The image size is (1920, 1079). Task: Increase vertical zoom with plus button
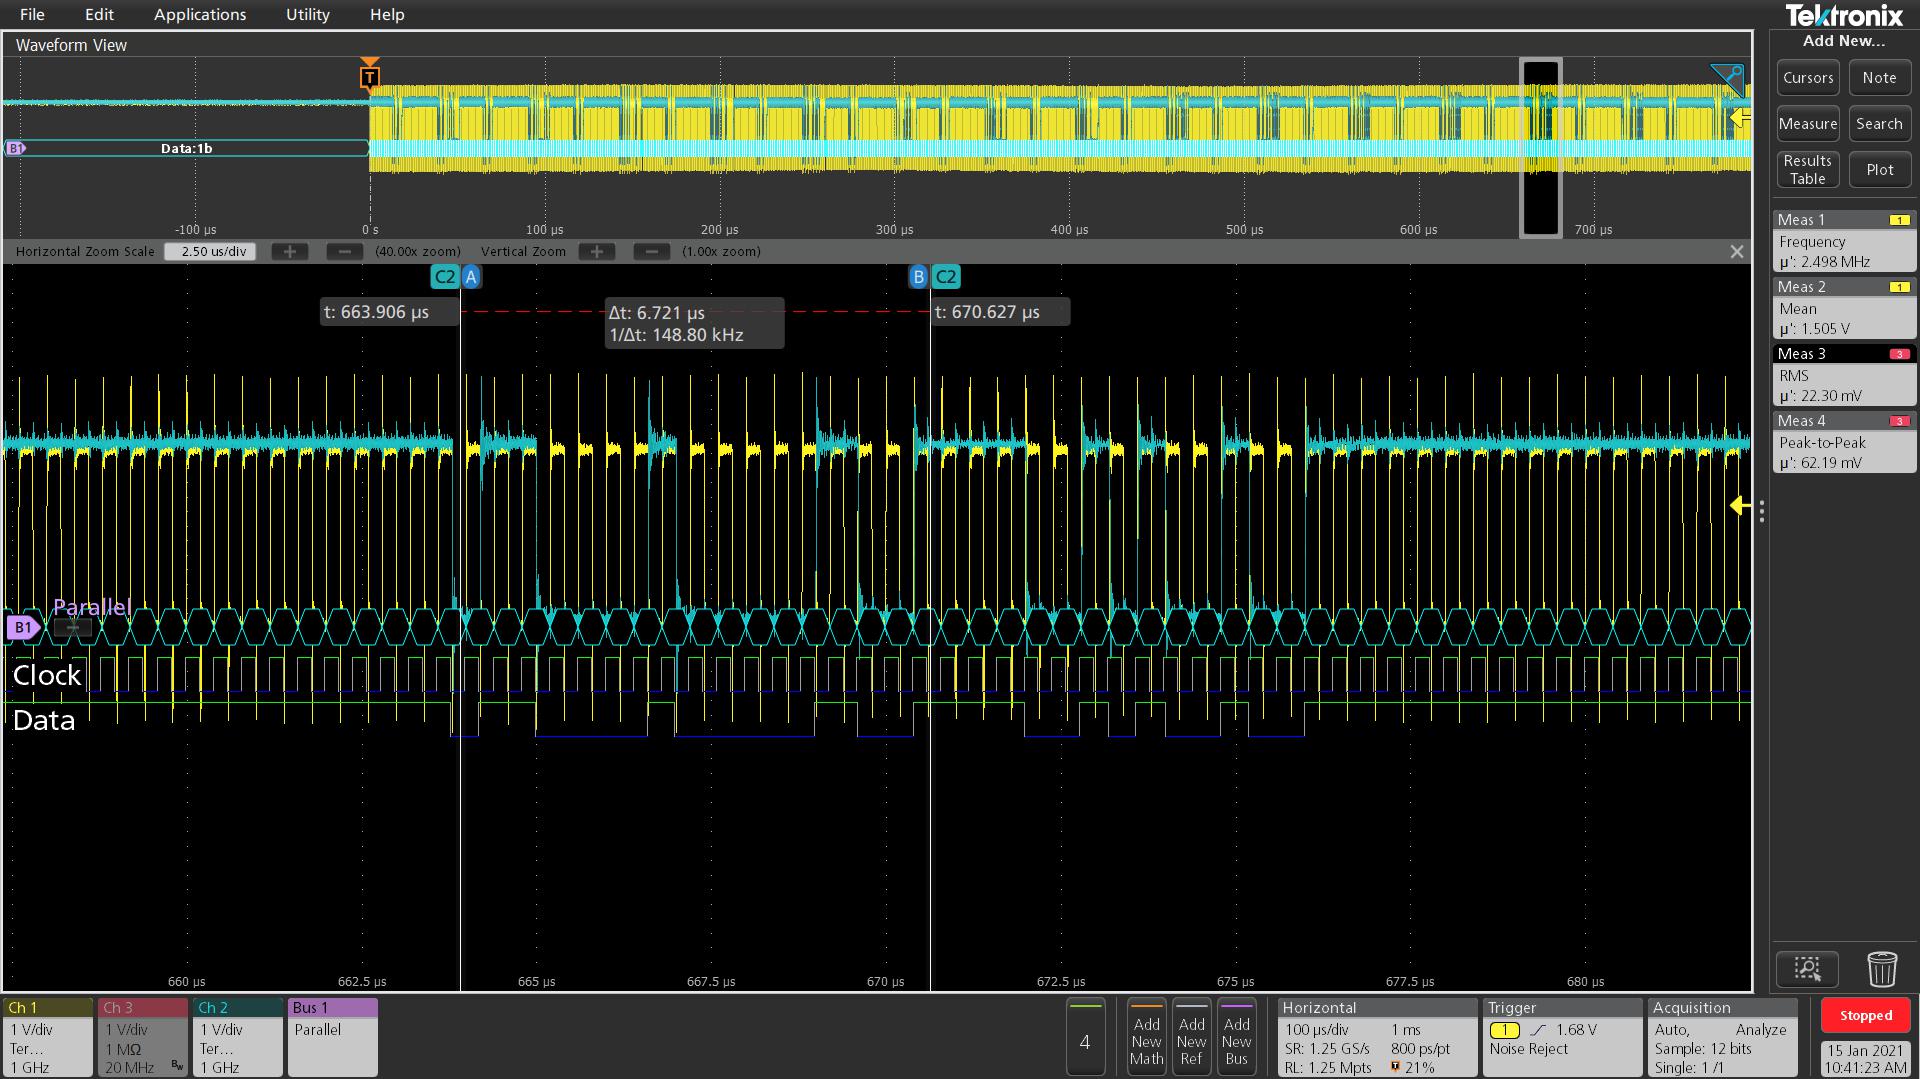[x=597, y=252]
